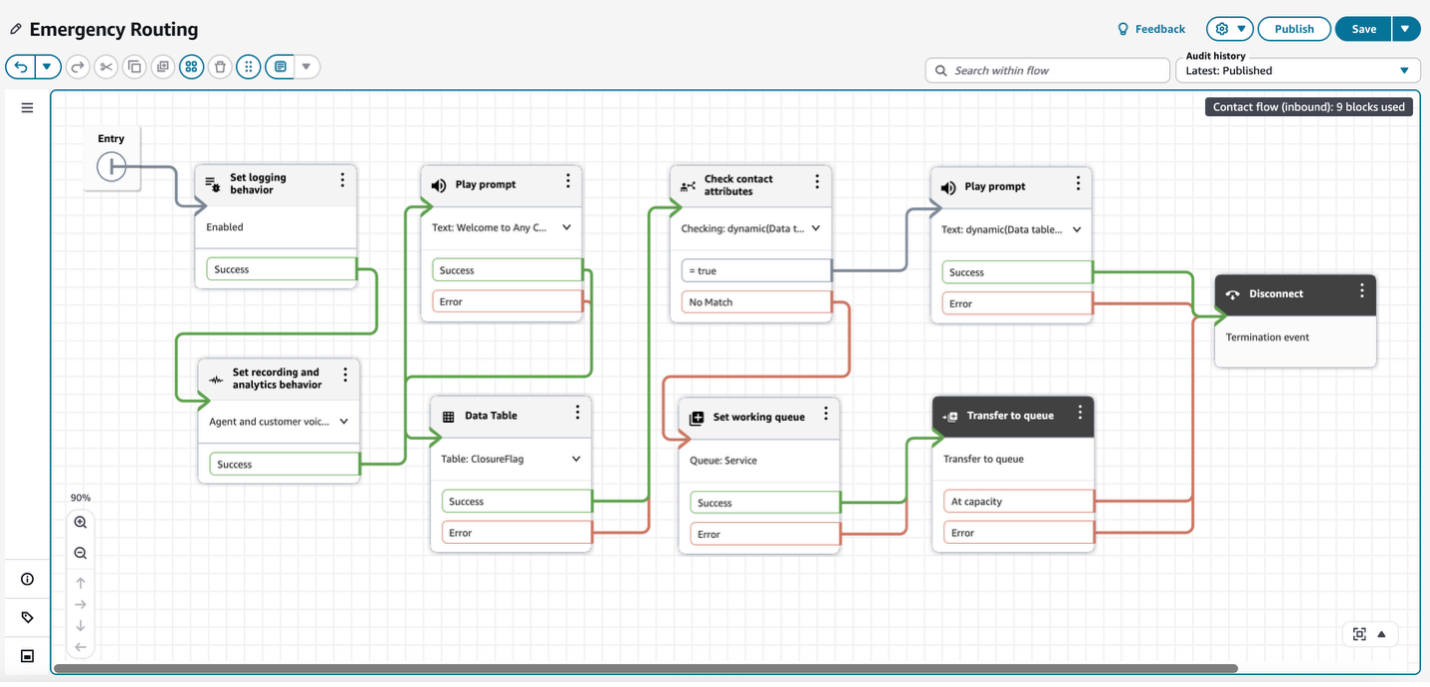Click the Redo icon
This screenshot has width=1430, height=687.
(77, 66)
